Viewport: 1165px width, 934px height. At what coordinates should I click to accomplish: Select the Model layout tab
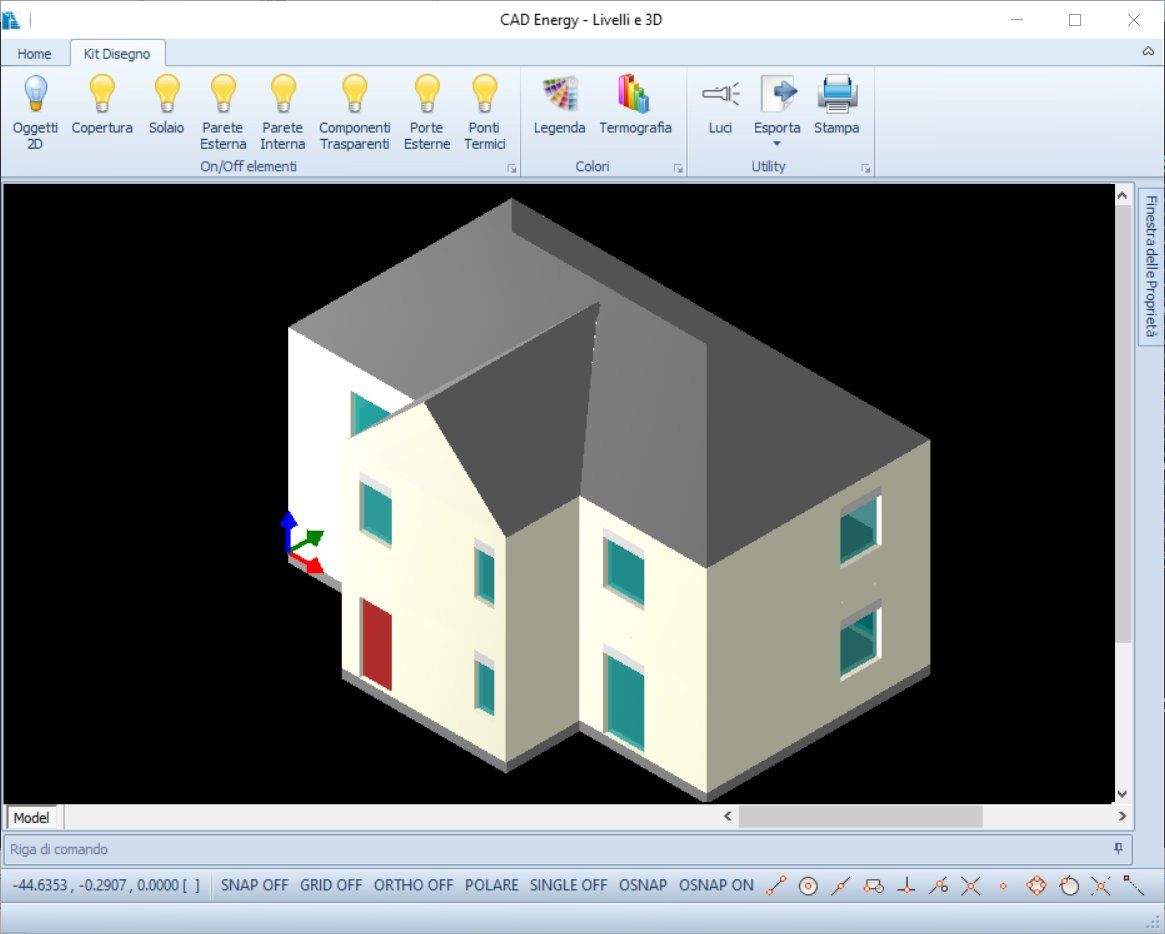(x=31, y=818)
